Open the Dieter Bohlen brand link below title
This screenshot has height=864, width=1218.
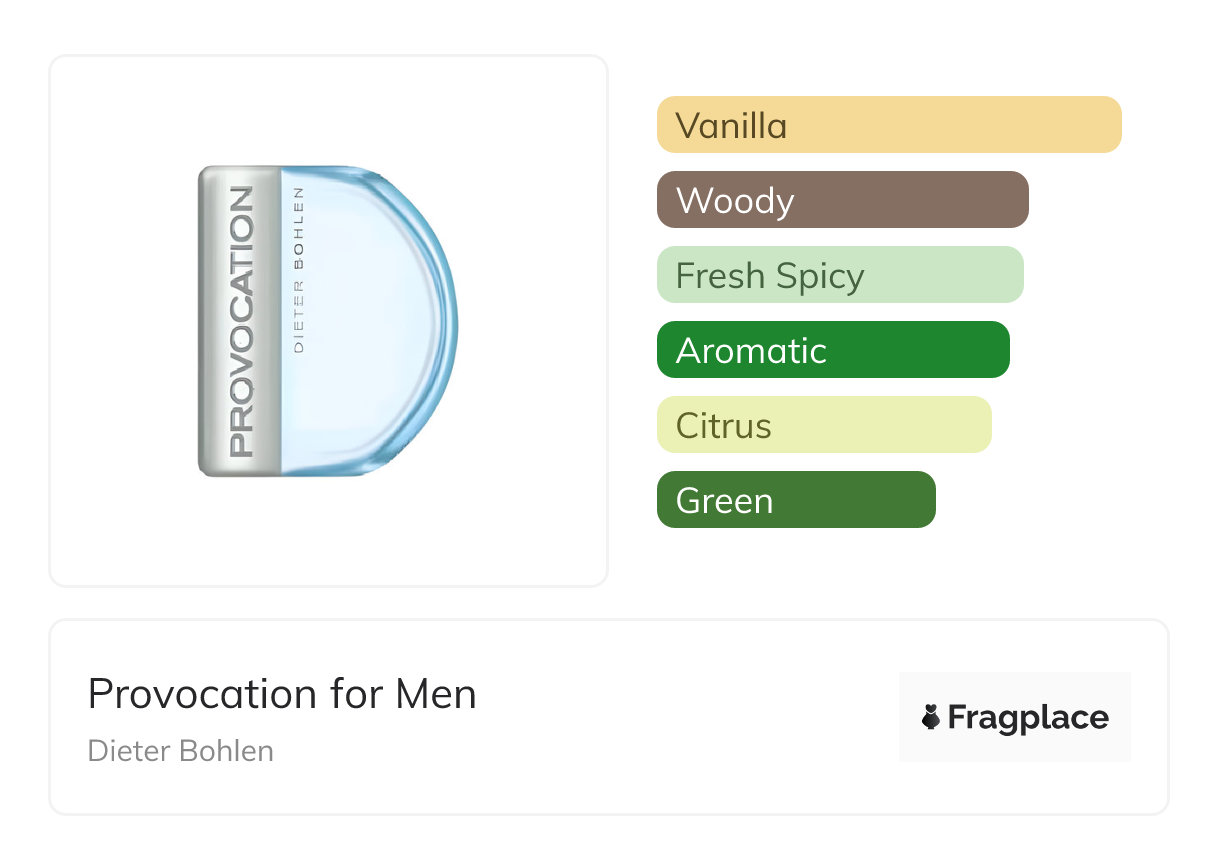tap(180, 751)
